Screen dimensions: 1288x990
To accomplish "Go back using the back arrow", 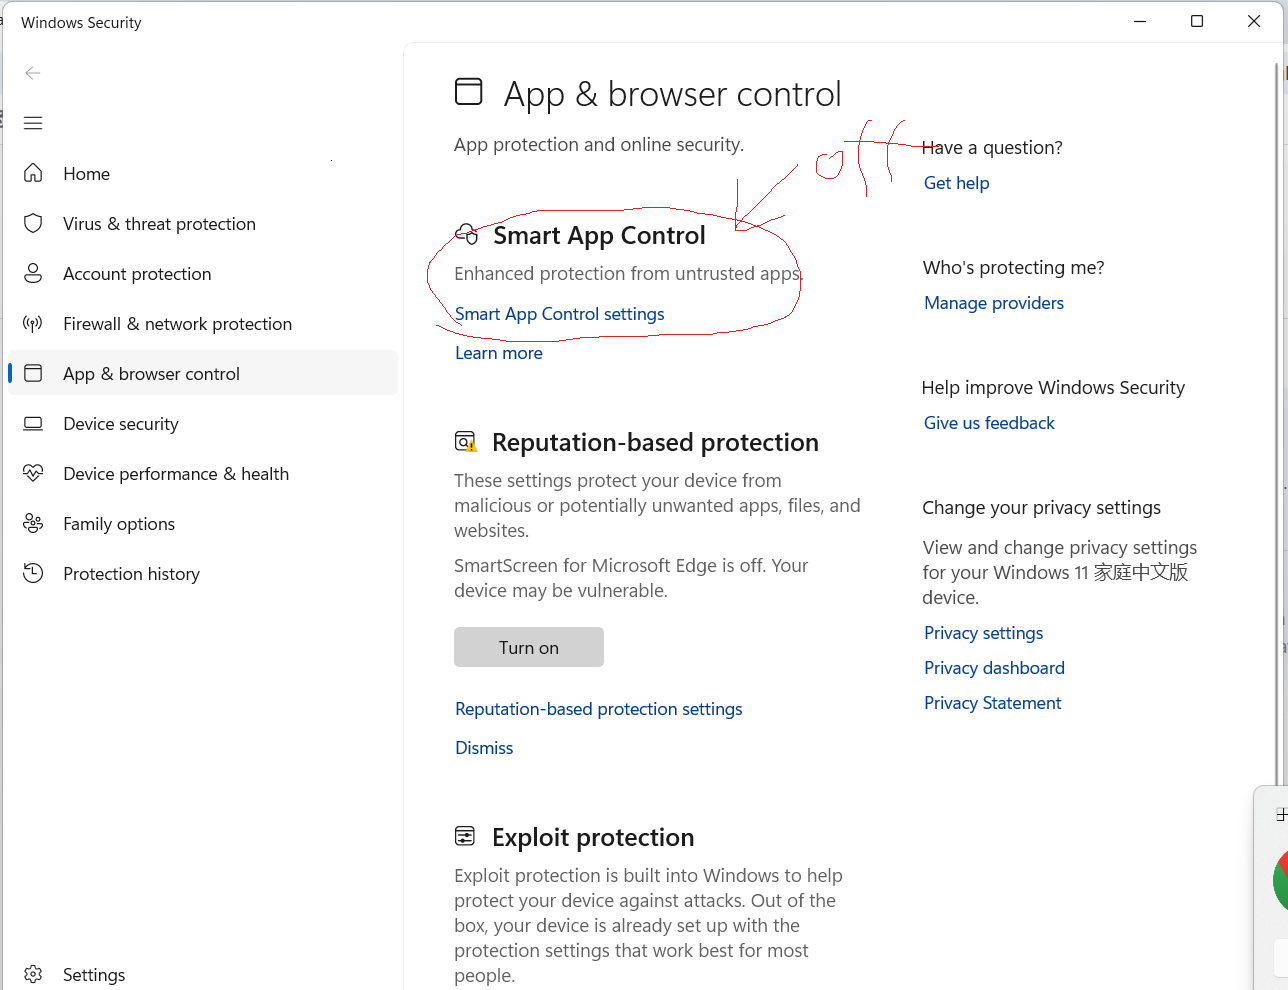I will (33, 73).
